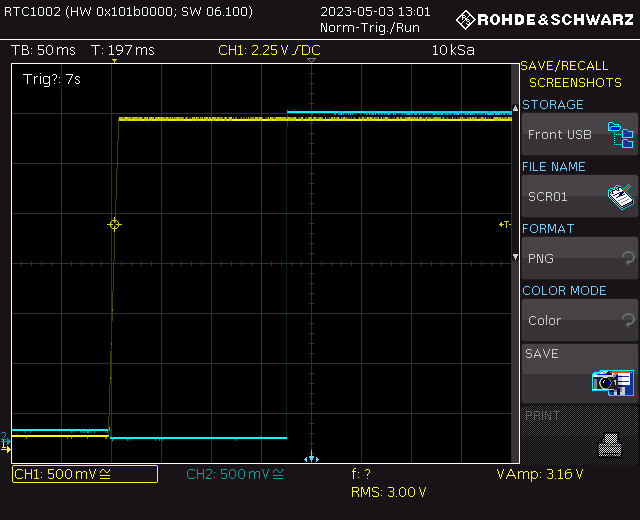Open the Front USB storage folder icon
The image size is (640, 520).
pyautogui.click(x=620, y=135)
